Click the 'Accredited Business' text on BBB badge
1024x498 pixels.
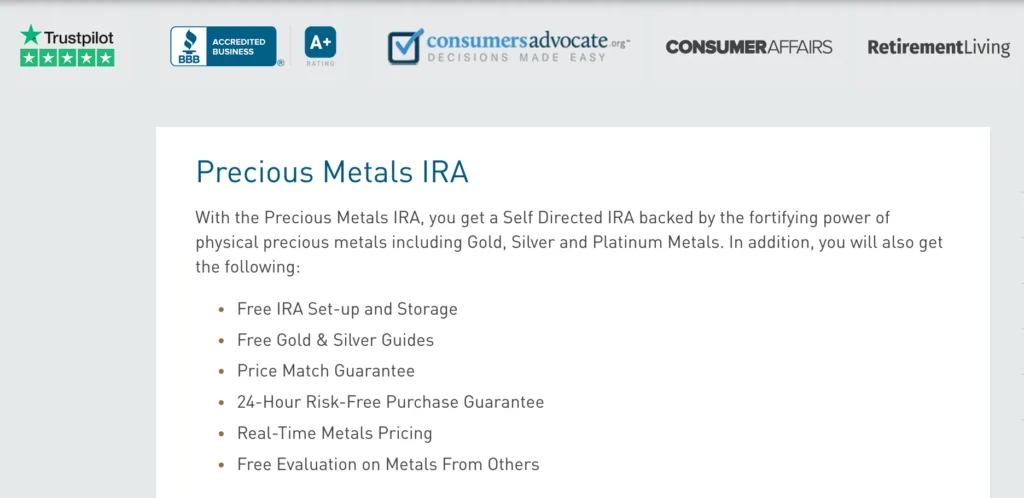coord(238,46)
